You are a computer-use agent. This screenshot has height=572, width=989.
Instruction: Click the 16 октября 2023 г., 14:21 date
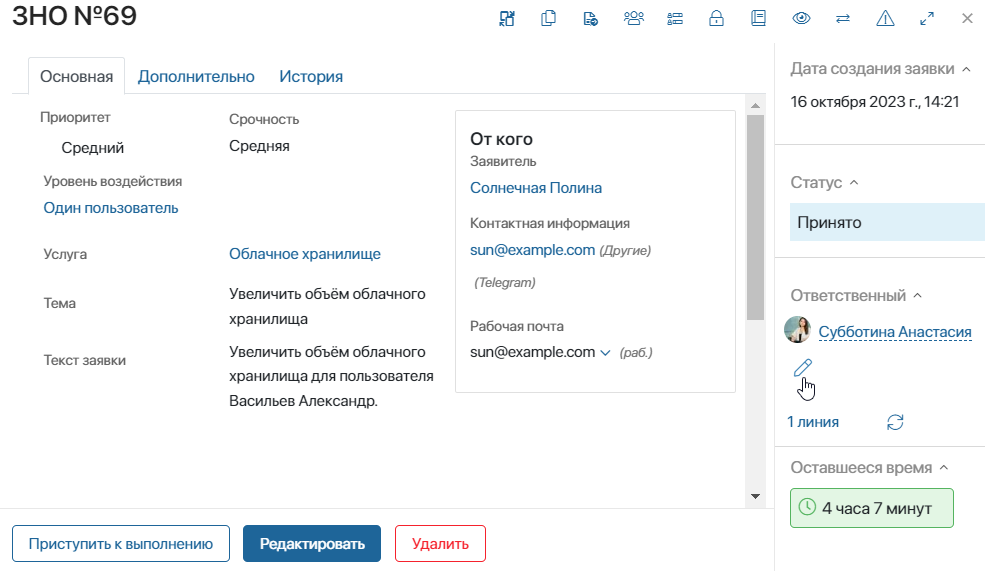pos(874,102)
